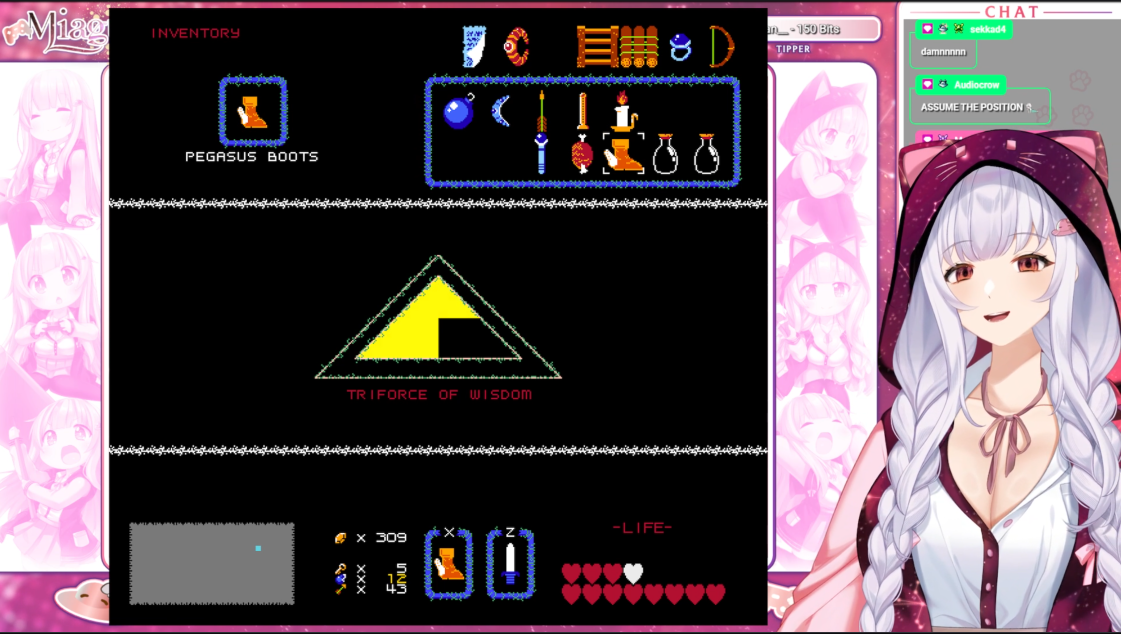The image size is (1121, 634).
Task: Select the second empty potion bottle
Action: 706,154
